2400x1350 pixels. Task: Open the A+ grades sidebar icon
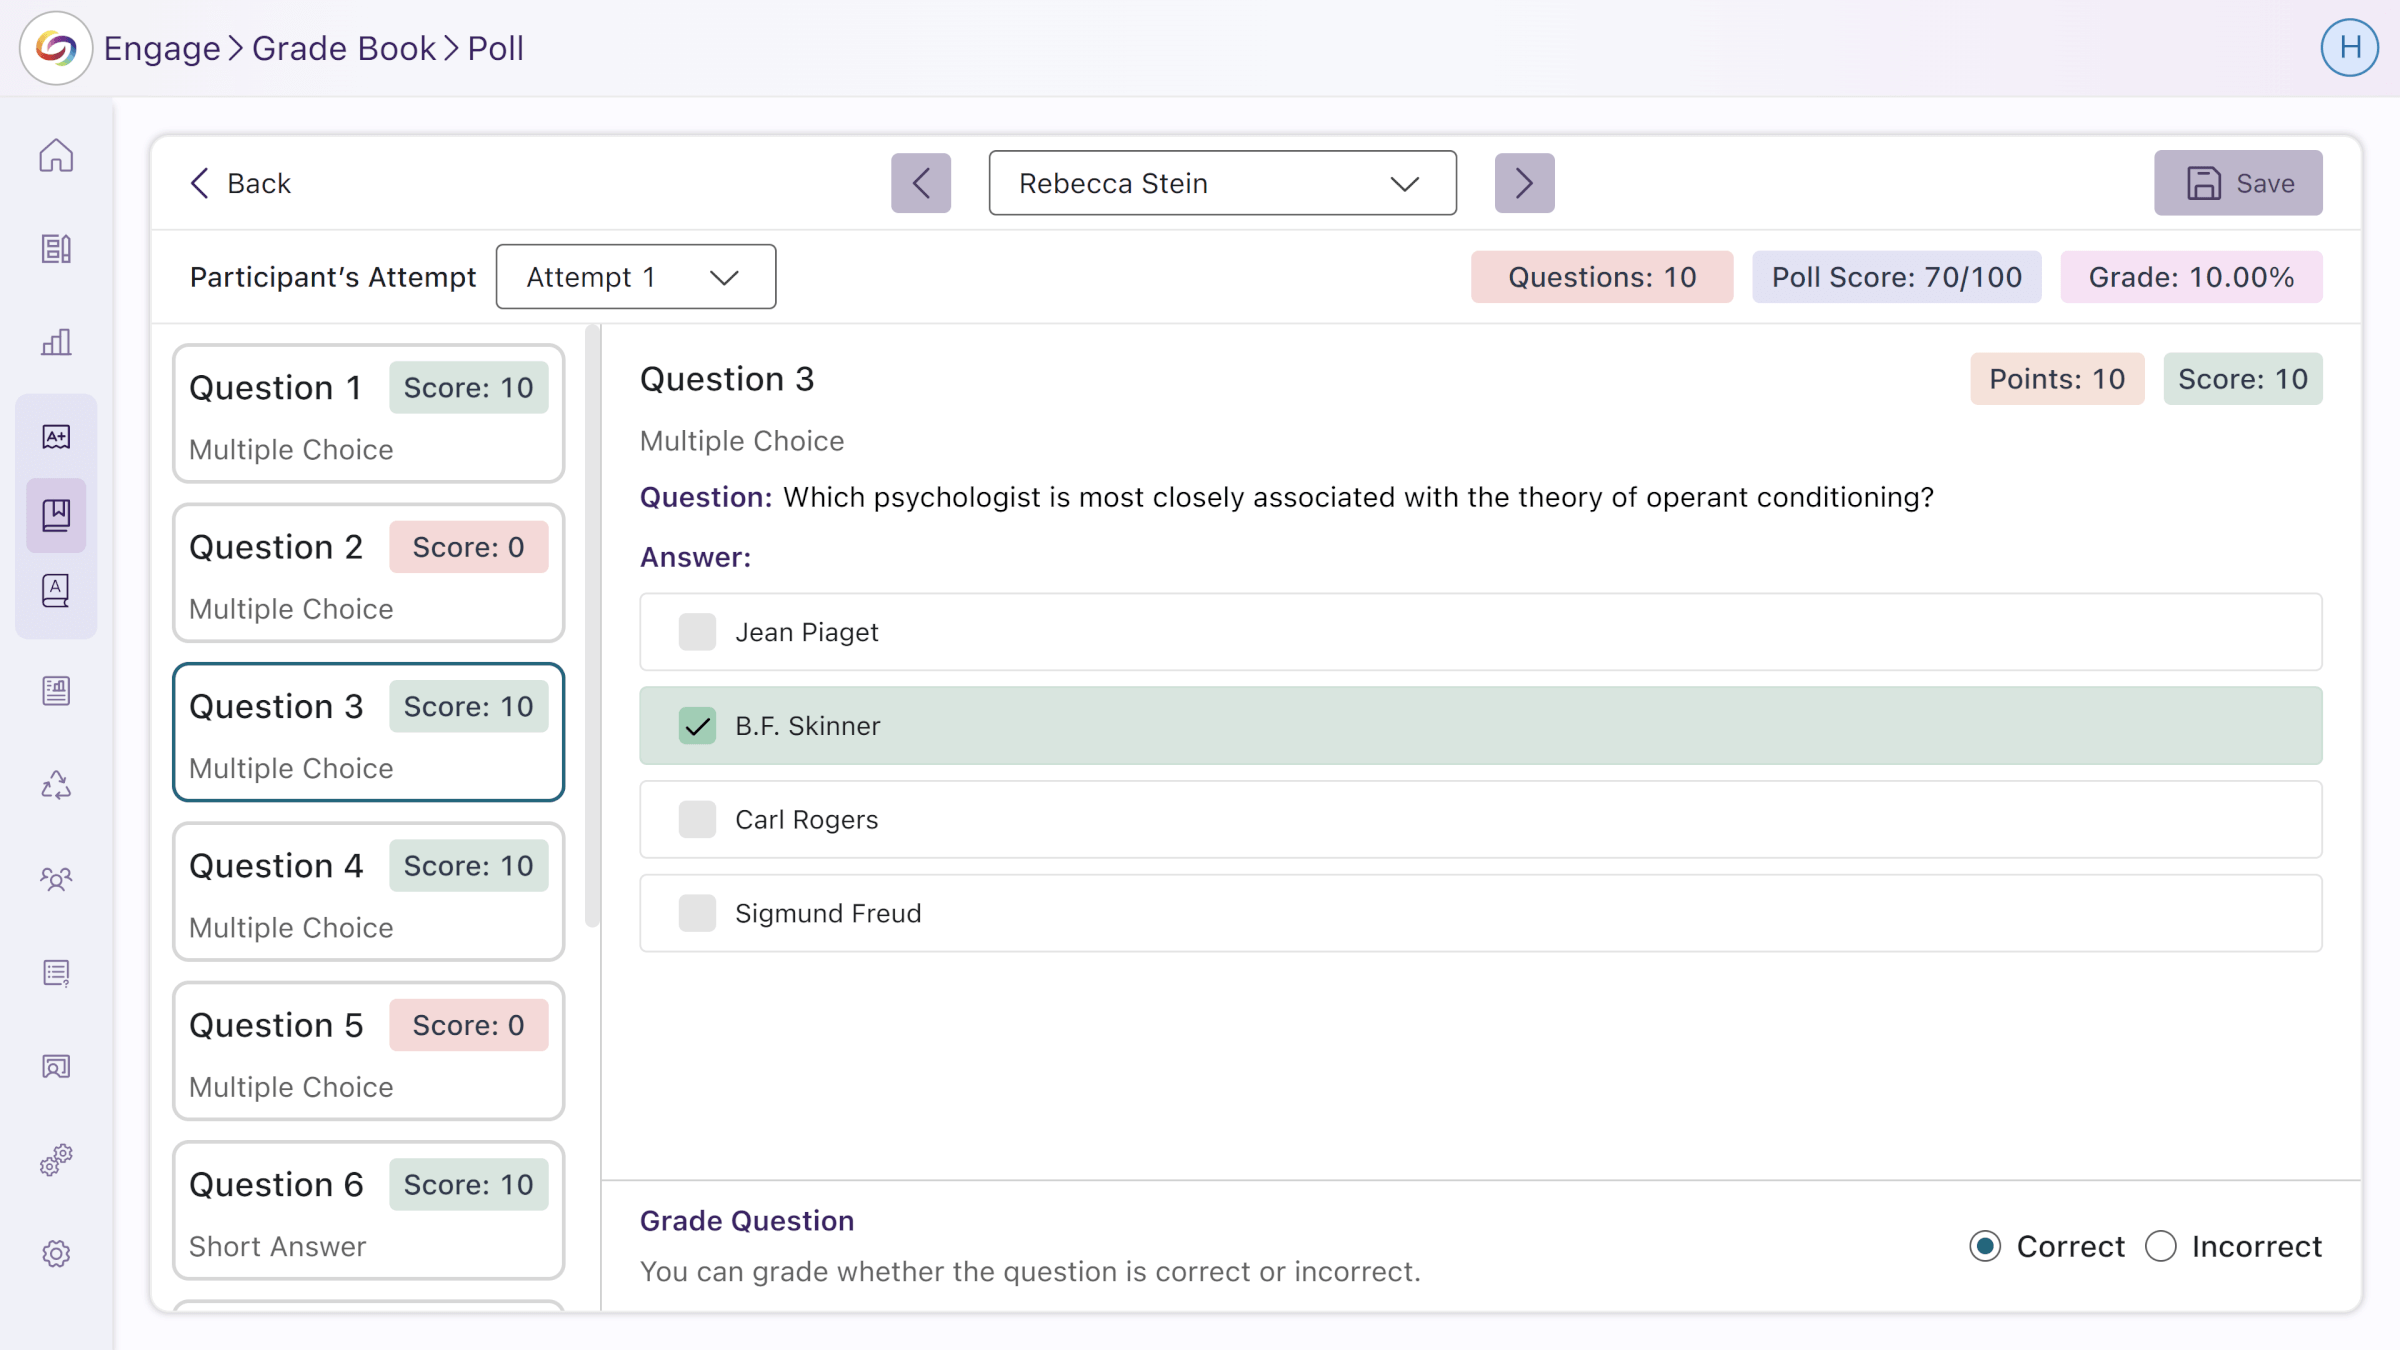[56, 437]
